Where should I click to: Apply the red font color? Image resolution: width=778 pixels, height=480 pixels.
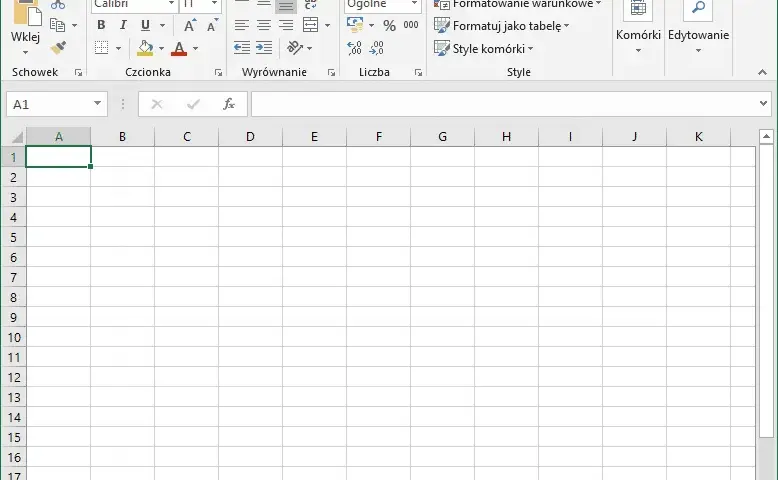coord(179,48)
